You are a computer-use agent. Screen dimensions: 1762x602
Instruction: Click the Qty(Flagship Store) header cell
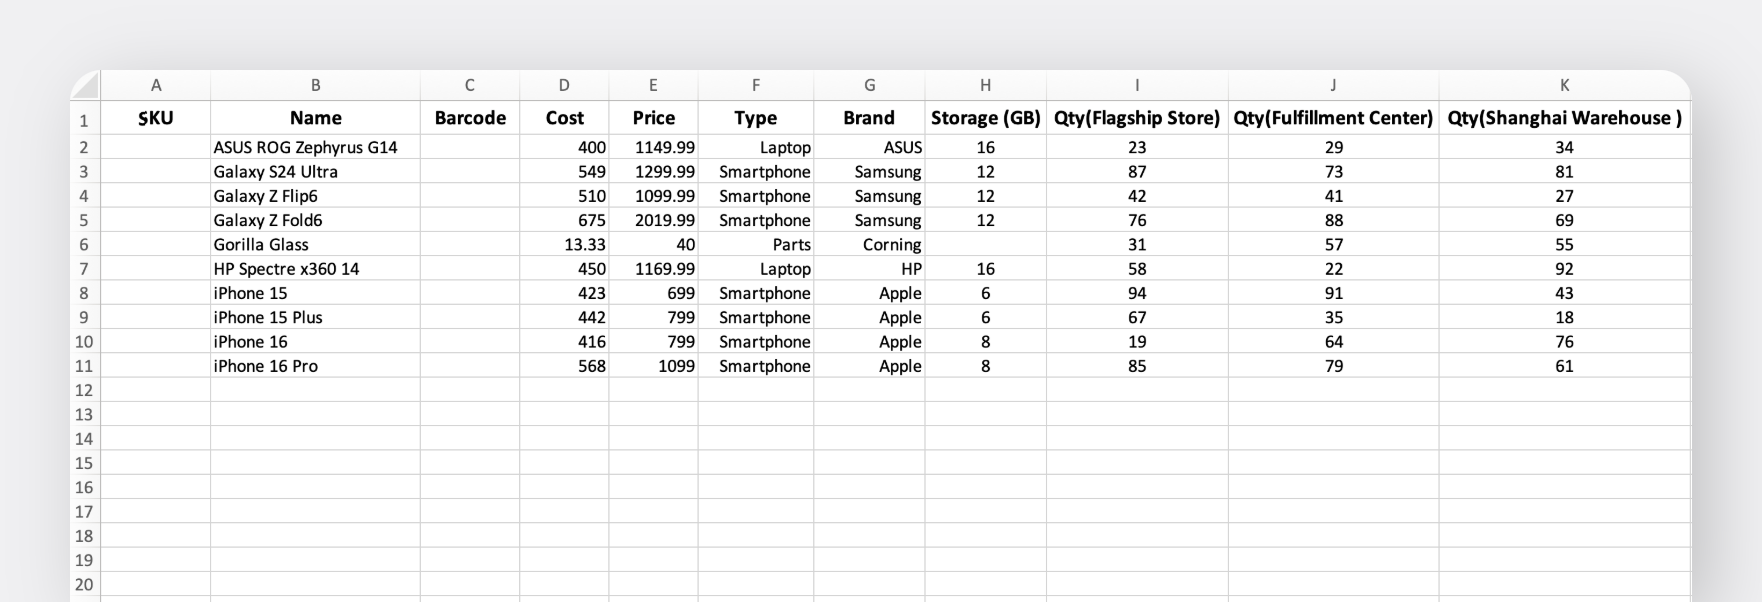tap(1137, 118)
